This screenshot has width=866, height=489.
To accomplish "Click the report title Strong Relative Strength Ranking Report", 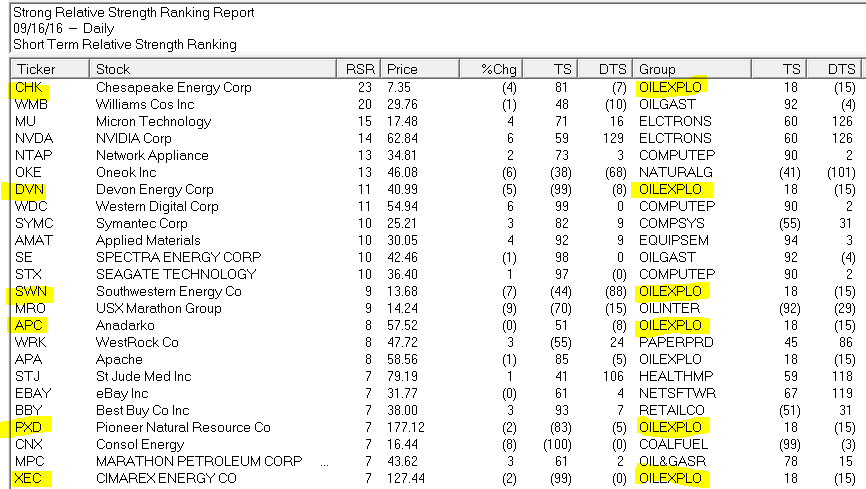I will coord(134,13).
